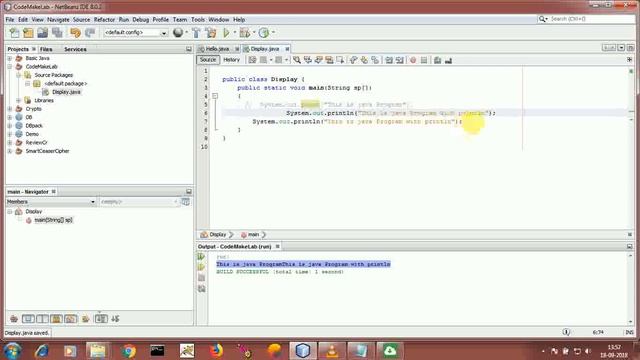Click the Stop icon in Output panel
The height and width of the screenshot is (360, 640).
click(x=202, y=278)
